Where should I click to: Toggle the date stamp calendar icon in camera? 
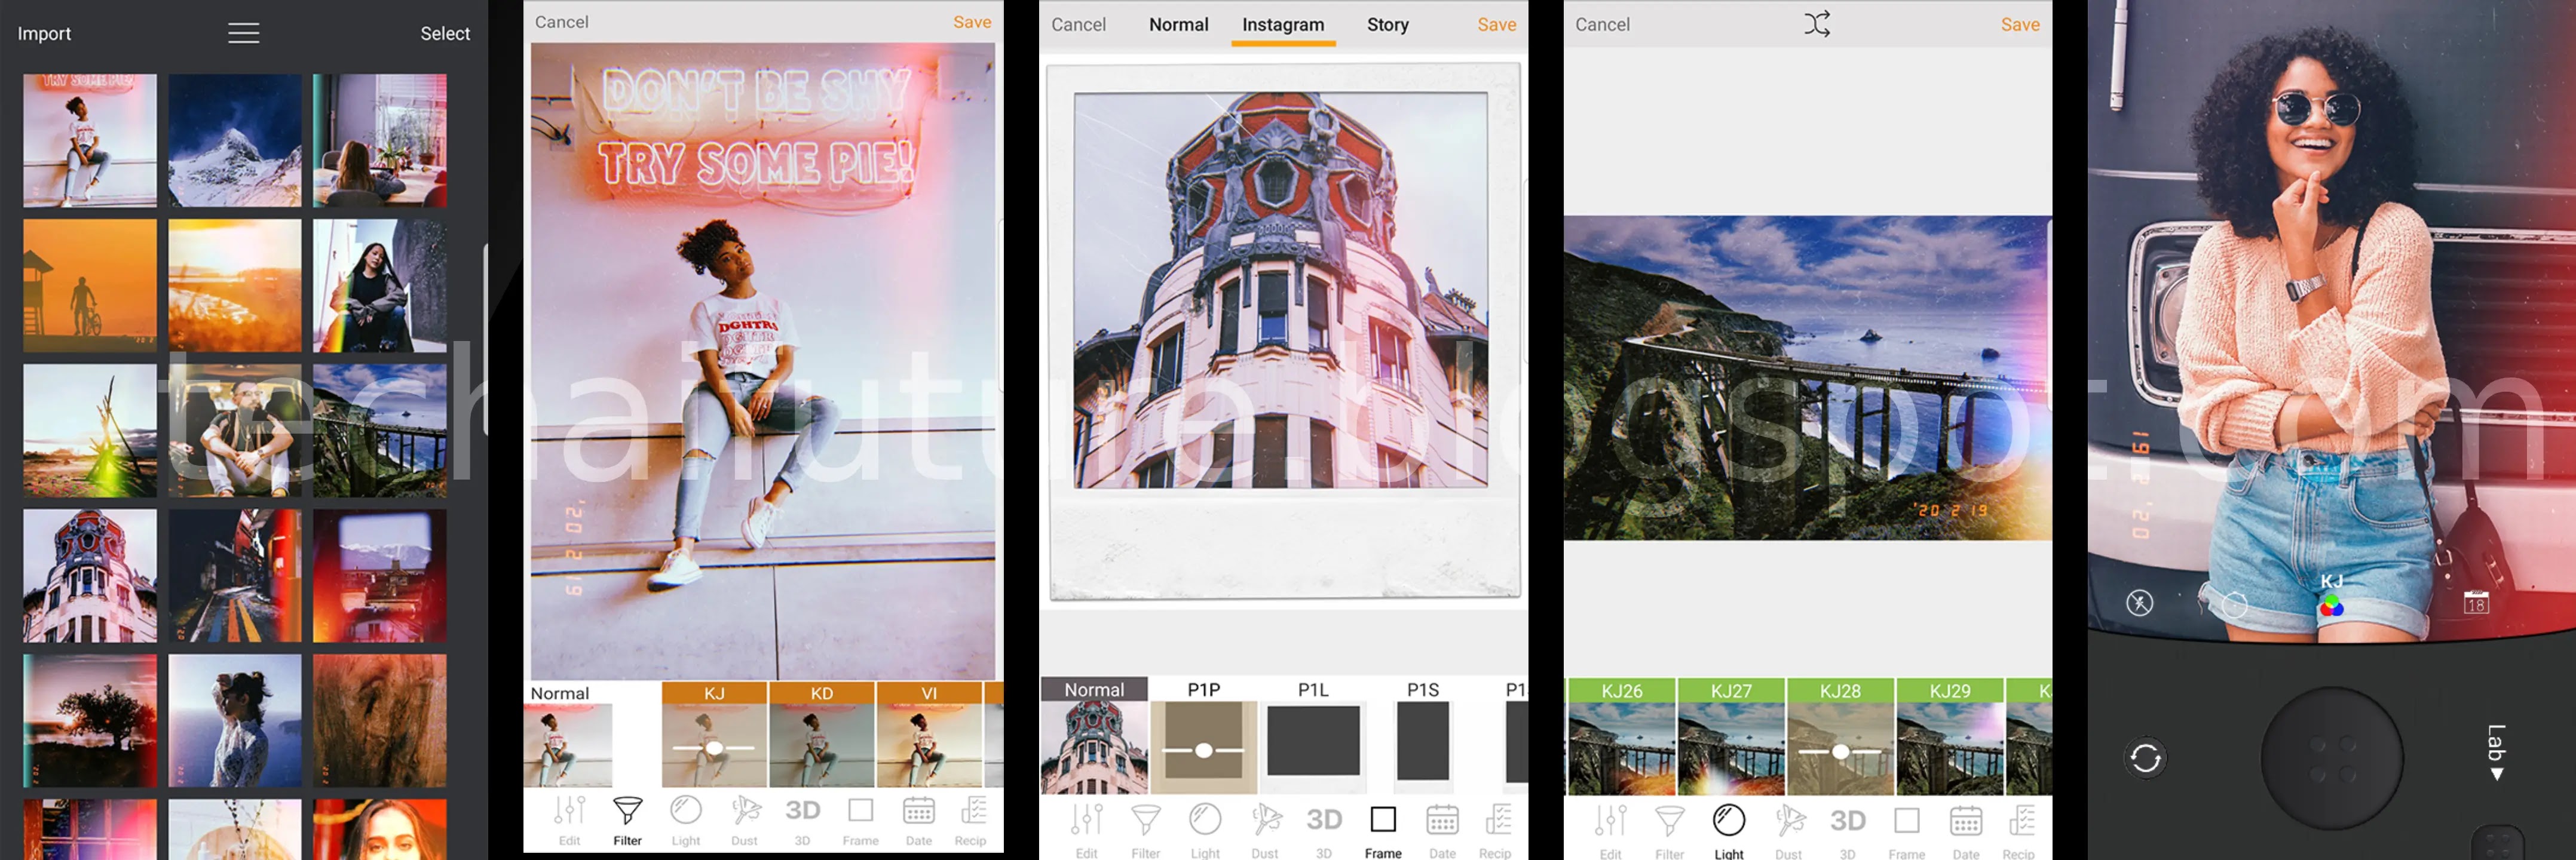tap(2475, 603)
